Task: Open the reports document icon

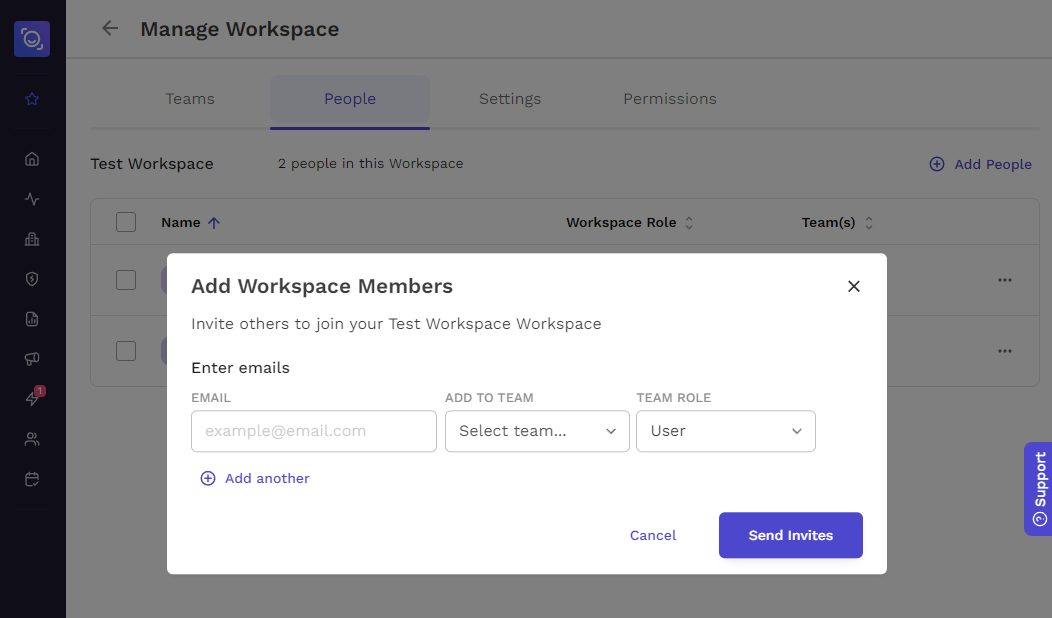Action: [32, 319]
